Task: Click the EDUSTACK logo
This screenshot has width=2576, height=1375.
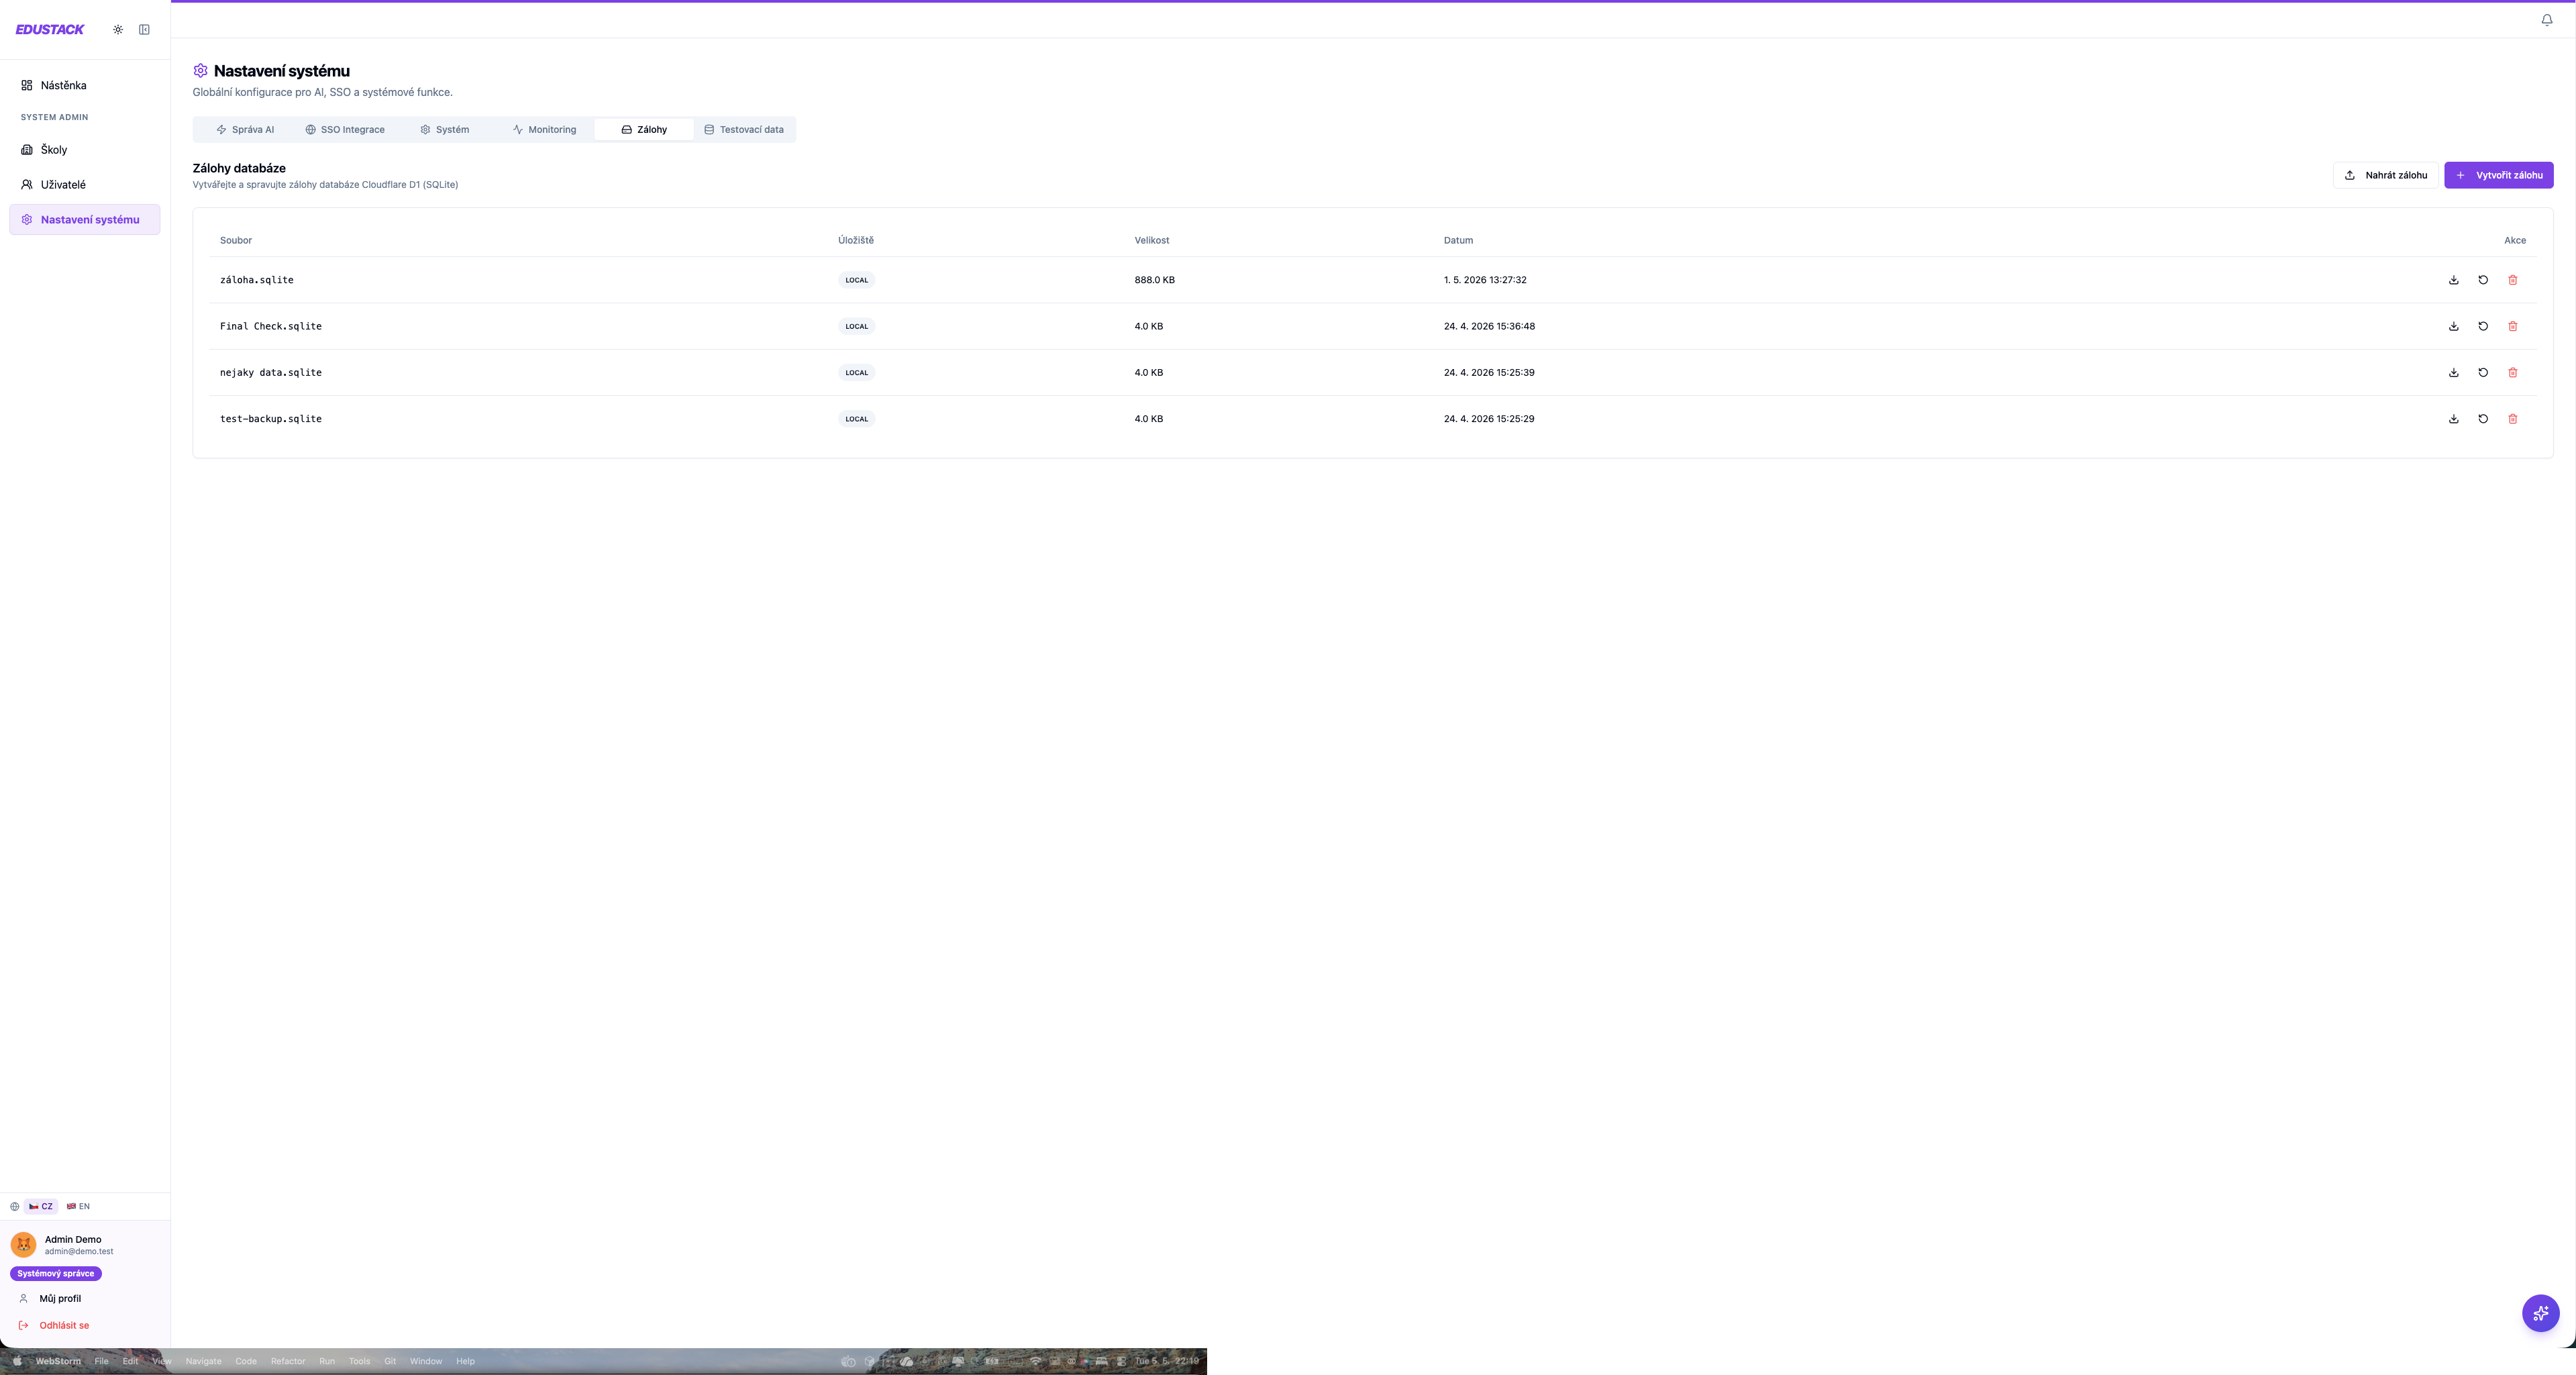Action: click(x=50, y=29)
